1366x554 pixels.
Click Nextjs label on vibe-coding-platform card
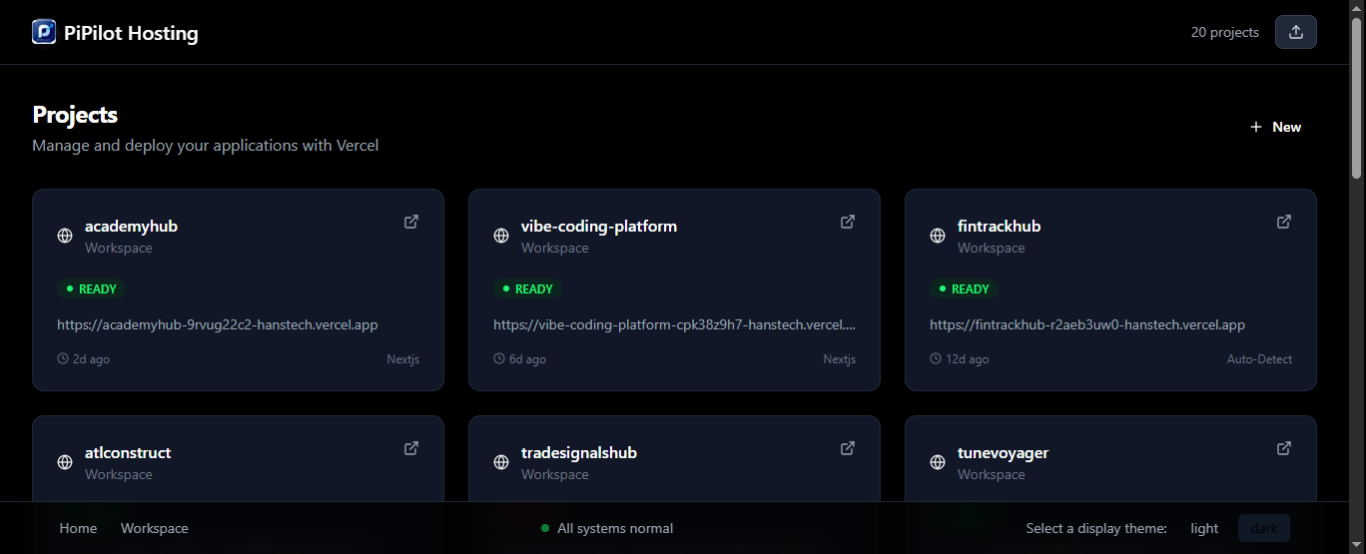[x=840, y=359]
